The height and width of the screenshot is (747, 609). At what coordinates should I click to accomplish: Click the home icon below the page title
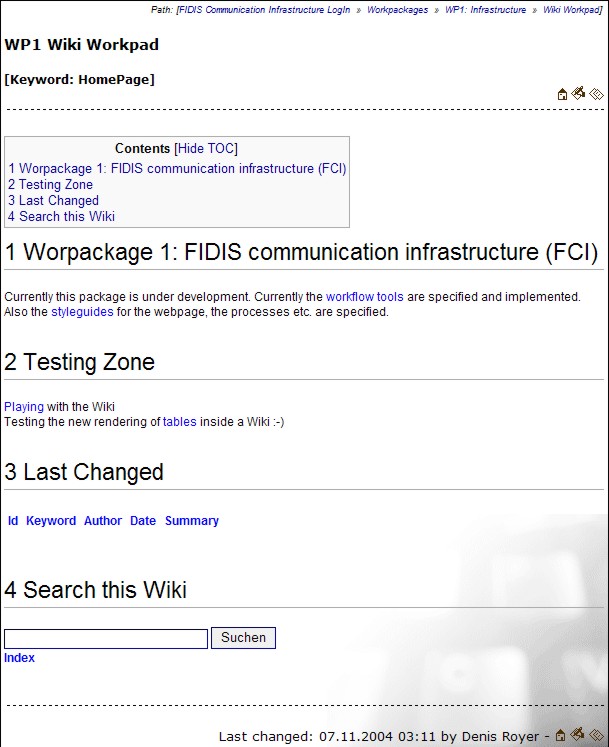pyautogui.click(x=562, y=95)
